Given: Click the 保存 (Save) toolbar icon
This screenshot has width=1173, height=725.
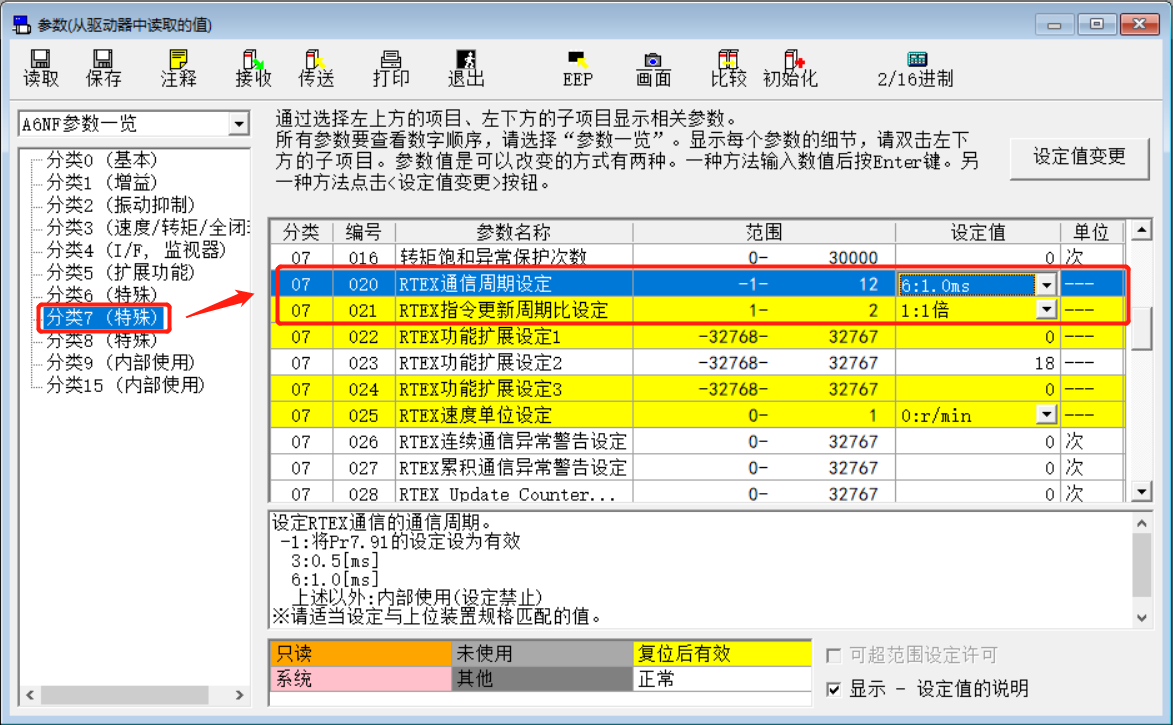Looking at the screenshot, I should pos(103,66).
